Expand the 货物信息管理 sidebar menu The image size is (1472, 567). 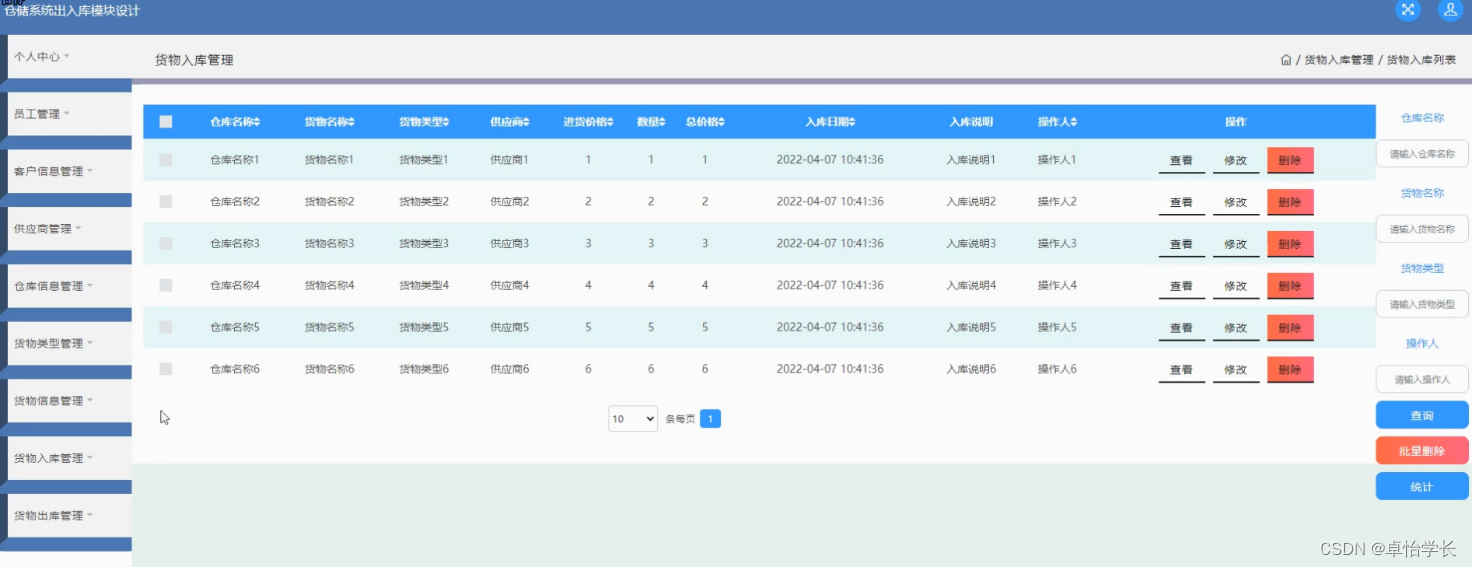(69, 401)
